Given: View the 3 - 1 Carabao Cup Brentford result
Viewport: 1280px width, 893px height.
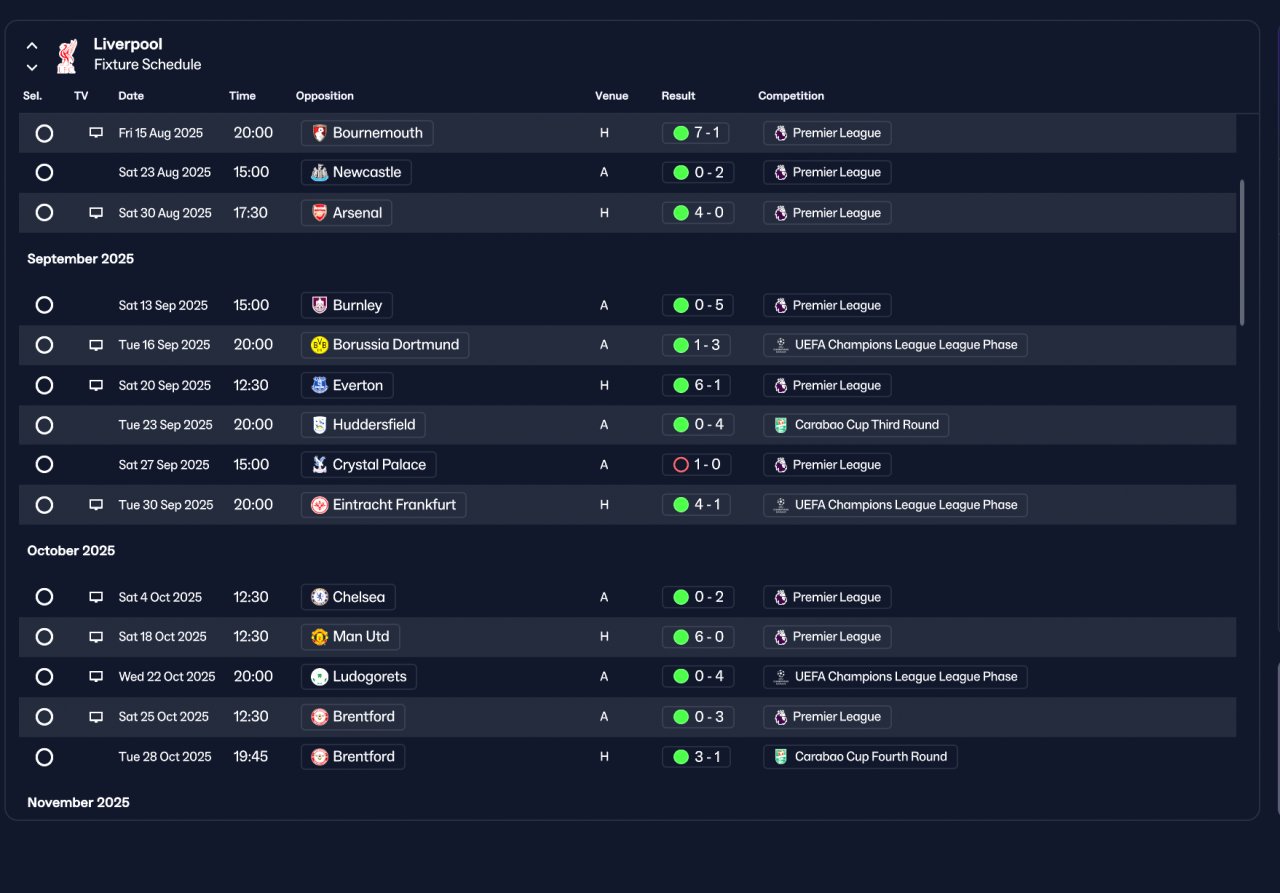Looking at the screenshot, I should tap(696, 757).
